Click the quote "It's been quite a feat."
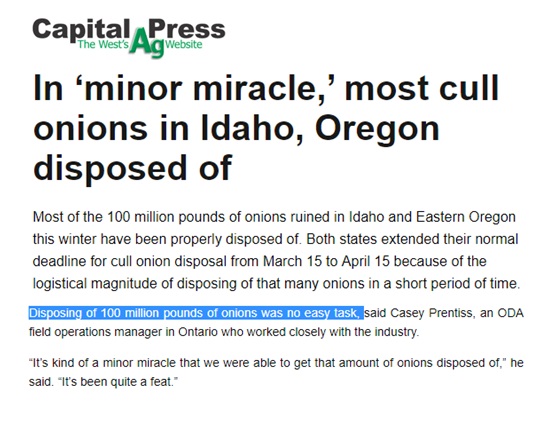546x424 pixels. (117, 382)
